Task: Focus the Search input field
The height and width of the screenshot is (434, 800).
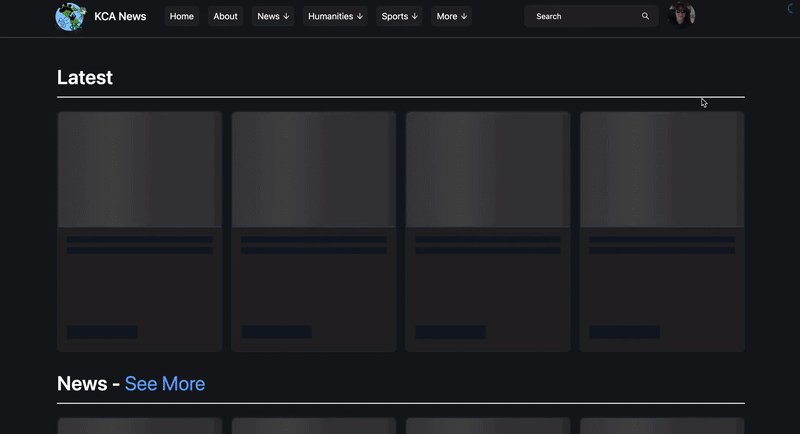Action: tap(585, 16)
